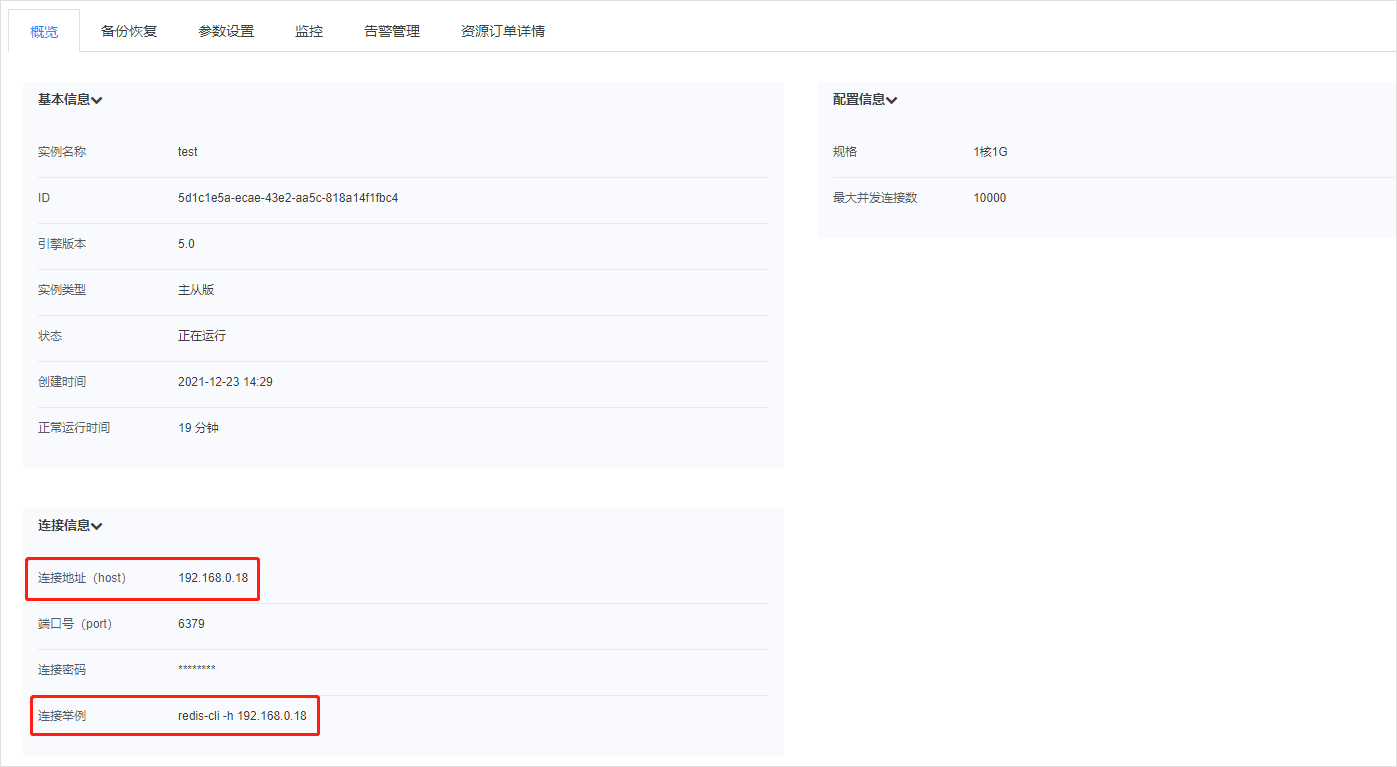
Task: Click the 配置信息 section heading
Action: pyautogui.click(x=859, y=100)
